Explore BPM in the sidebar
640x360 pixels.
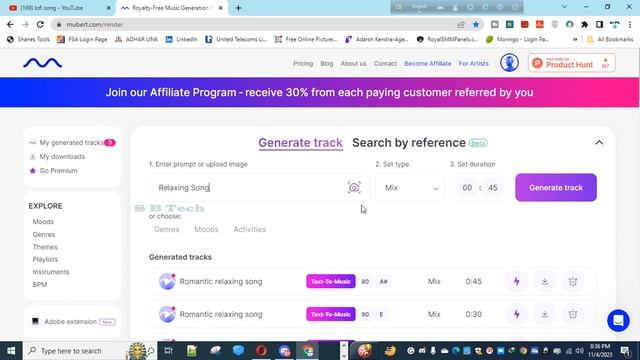[40, 284]
